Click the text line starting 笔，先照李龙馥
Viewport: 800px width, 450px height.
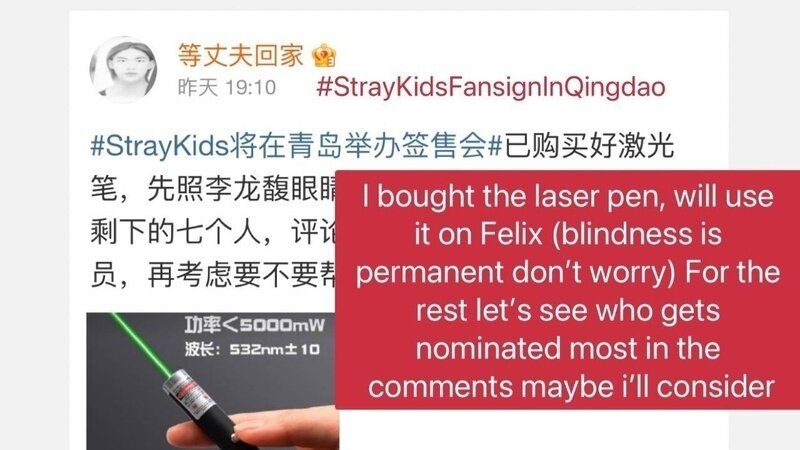(213, 190)
